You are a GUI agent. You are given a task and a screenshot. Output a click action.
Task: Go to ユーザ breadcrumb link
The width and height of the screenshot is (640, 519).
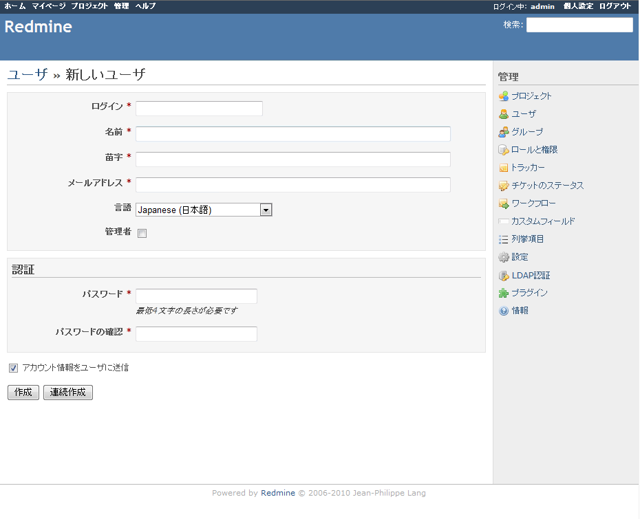[27, 75]
